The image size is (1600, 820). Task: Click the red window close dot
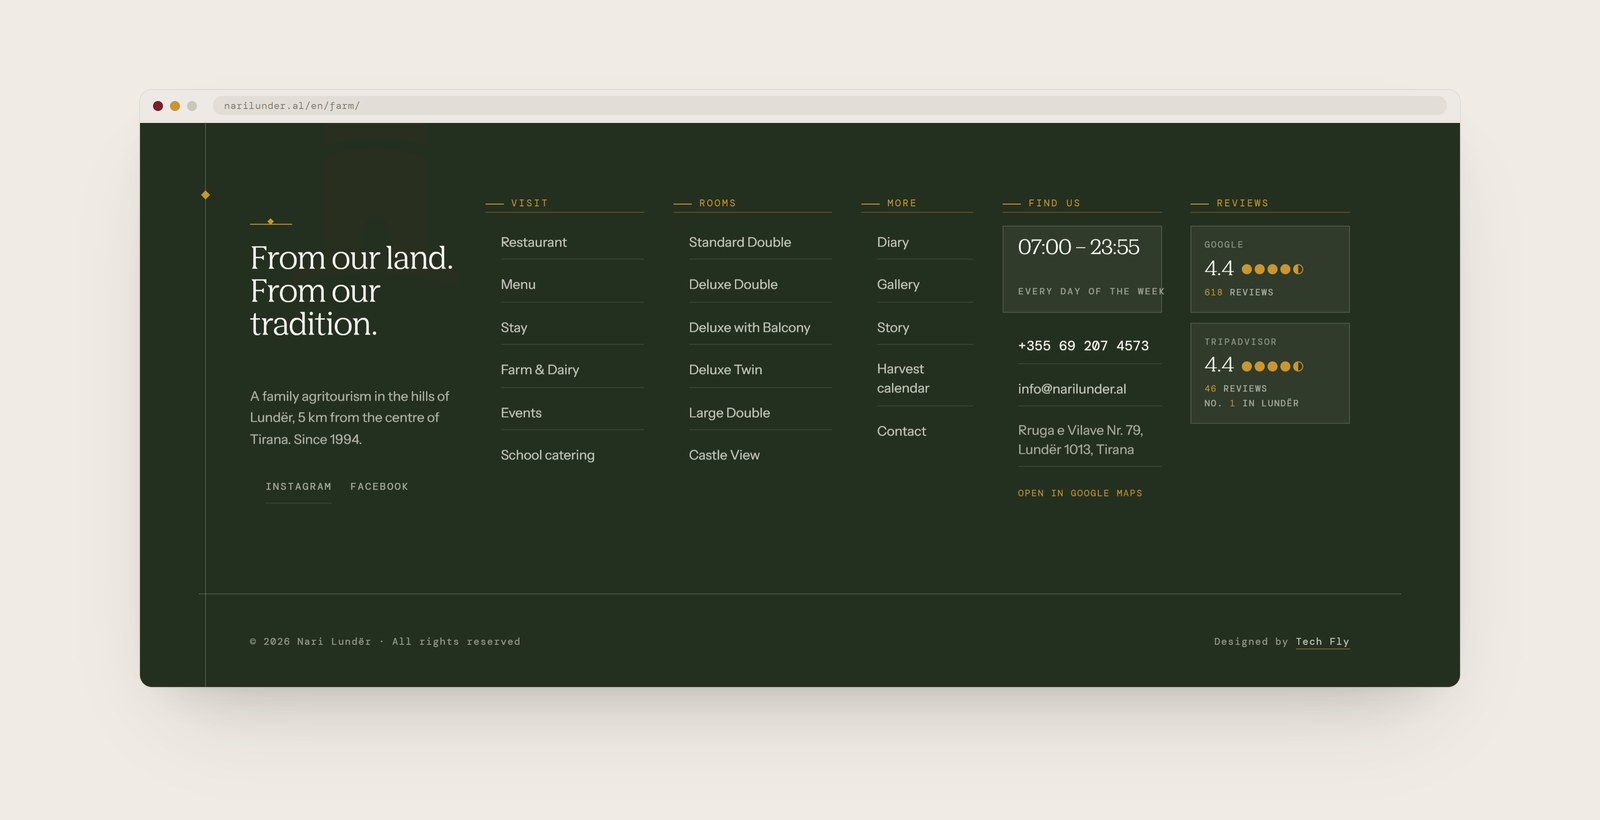click(158, 106)
